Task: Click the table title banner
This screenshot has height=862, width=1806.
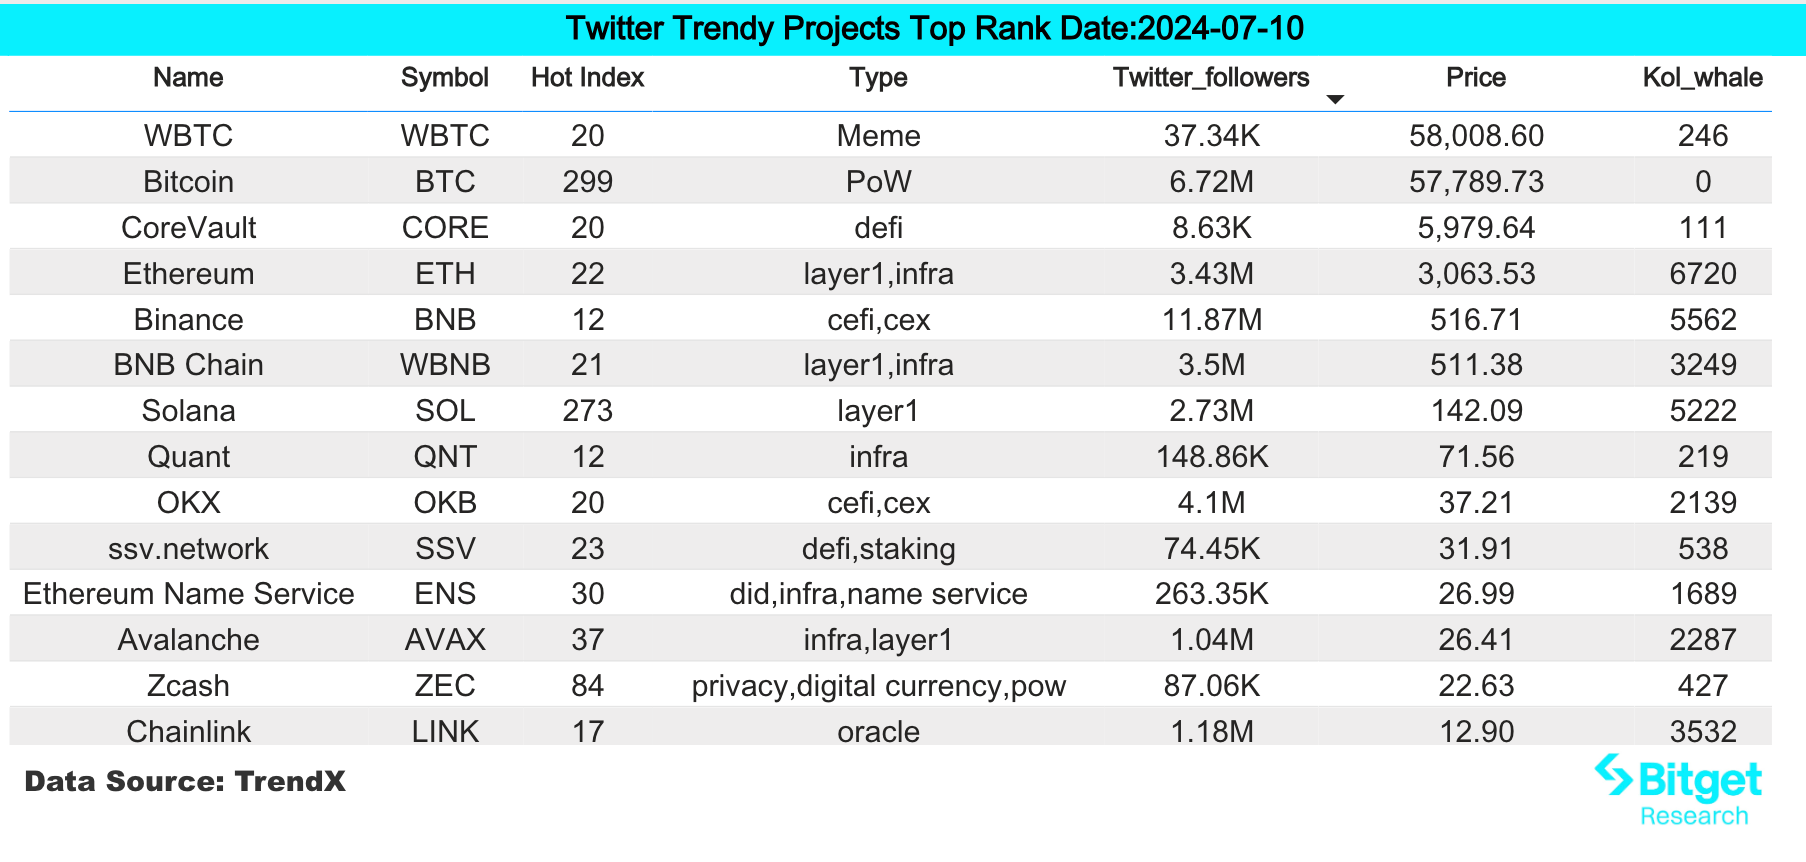Action: (x=934, y=29)
